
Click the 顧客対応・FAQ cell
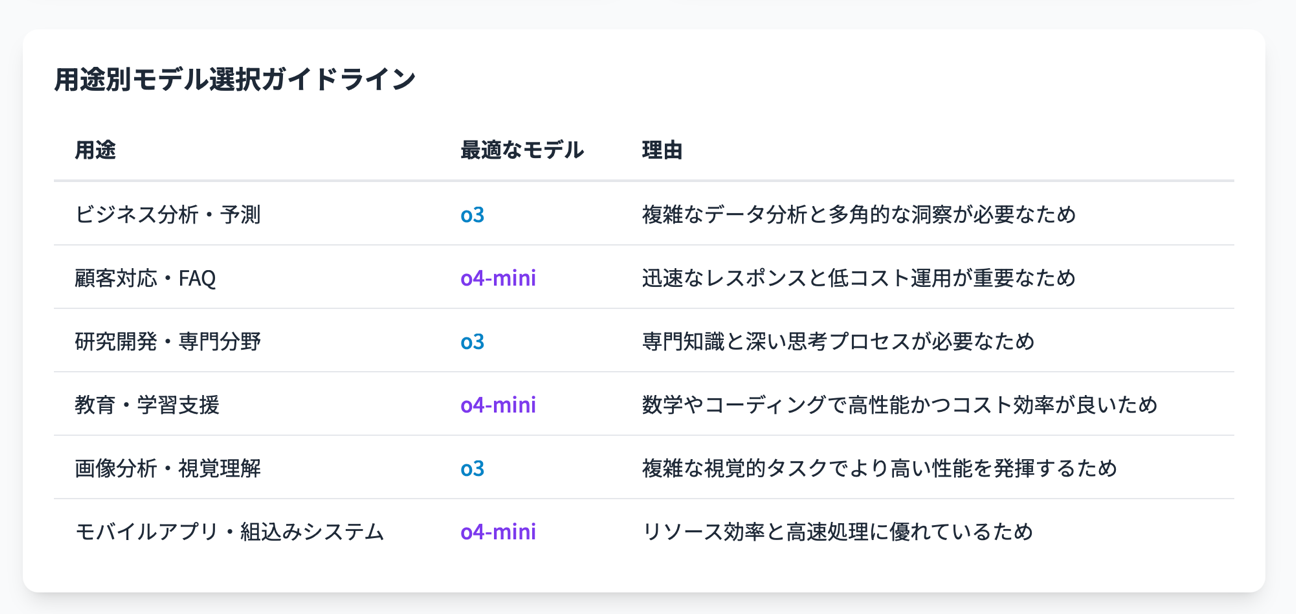point(145,278)
